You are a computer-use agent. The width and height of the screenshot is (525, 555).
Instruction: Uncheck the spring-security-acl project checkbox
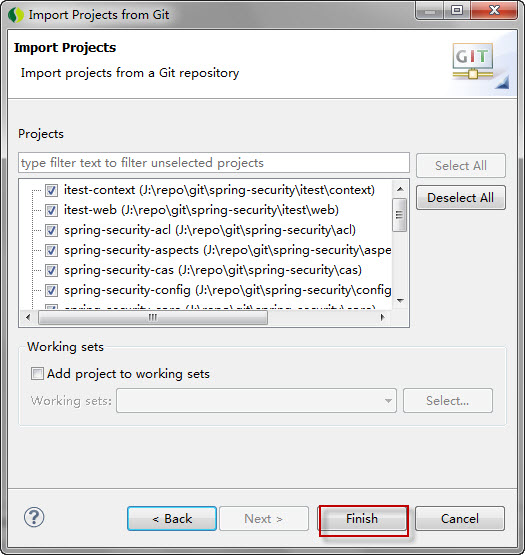pyautogui.click(x=51, y=230)
